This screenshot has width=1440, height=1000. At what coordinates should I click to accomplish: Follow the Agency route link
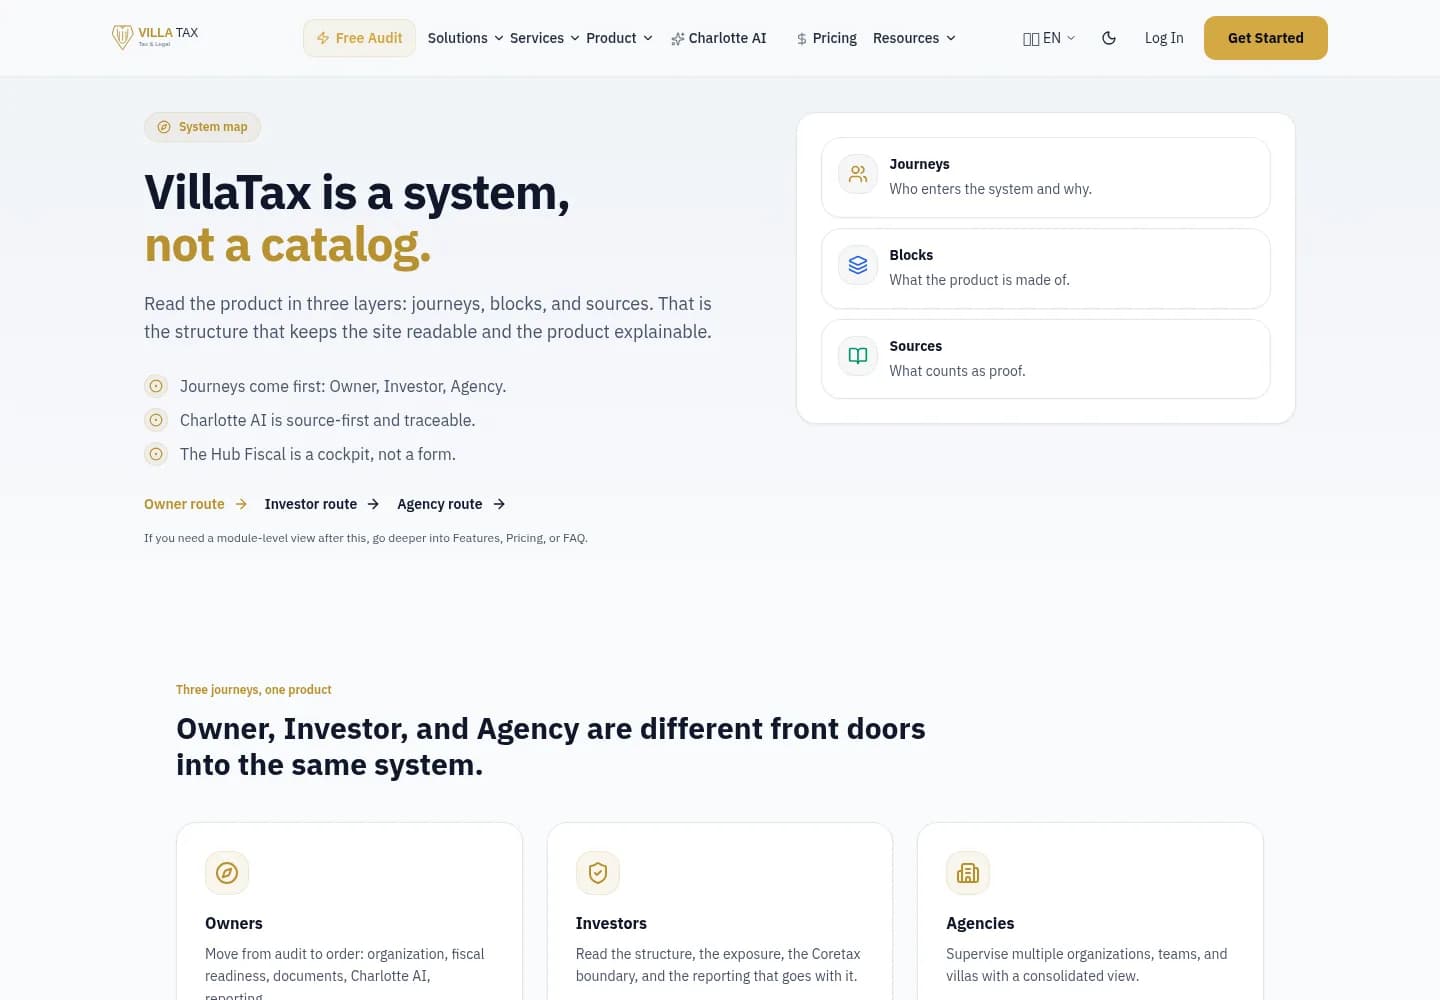click(x=451, y=504)
